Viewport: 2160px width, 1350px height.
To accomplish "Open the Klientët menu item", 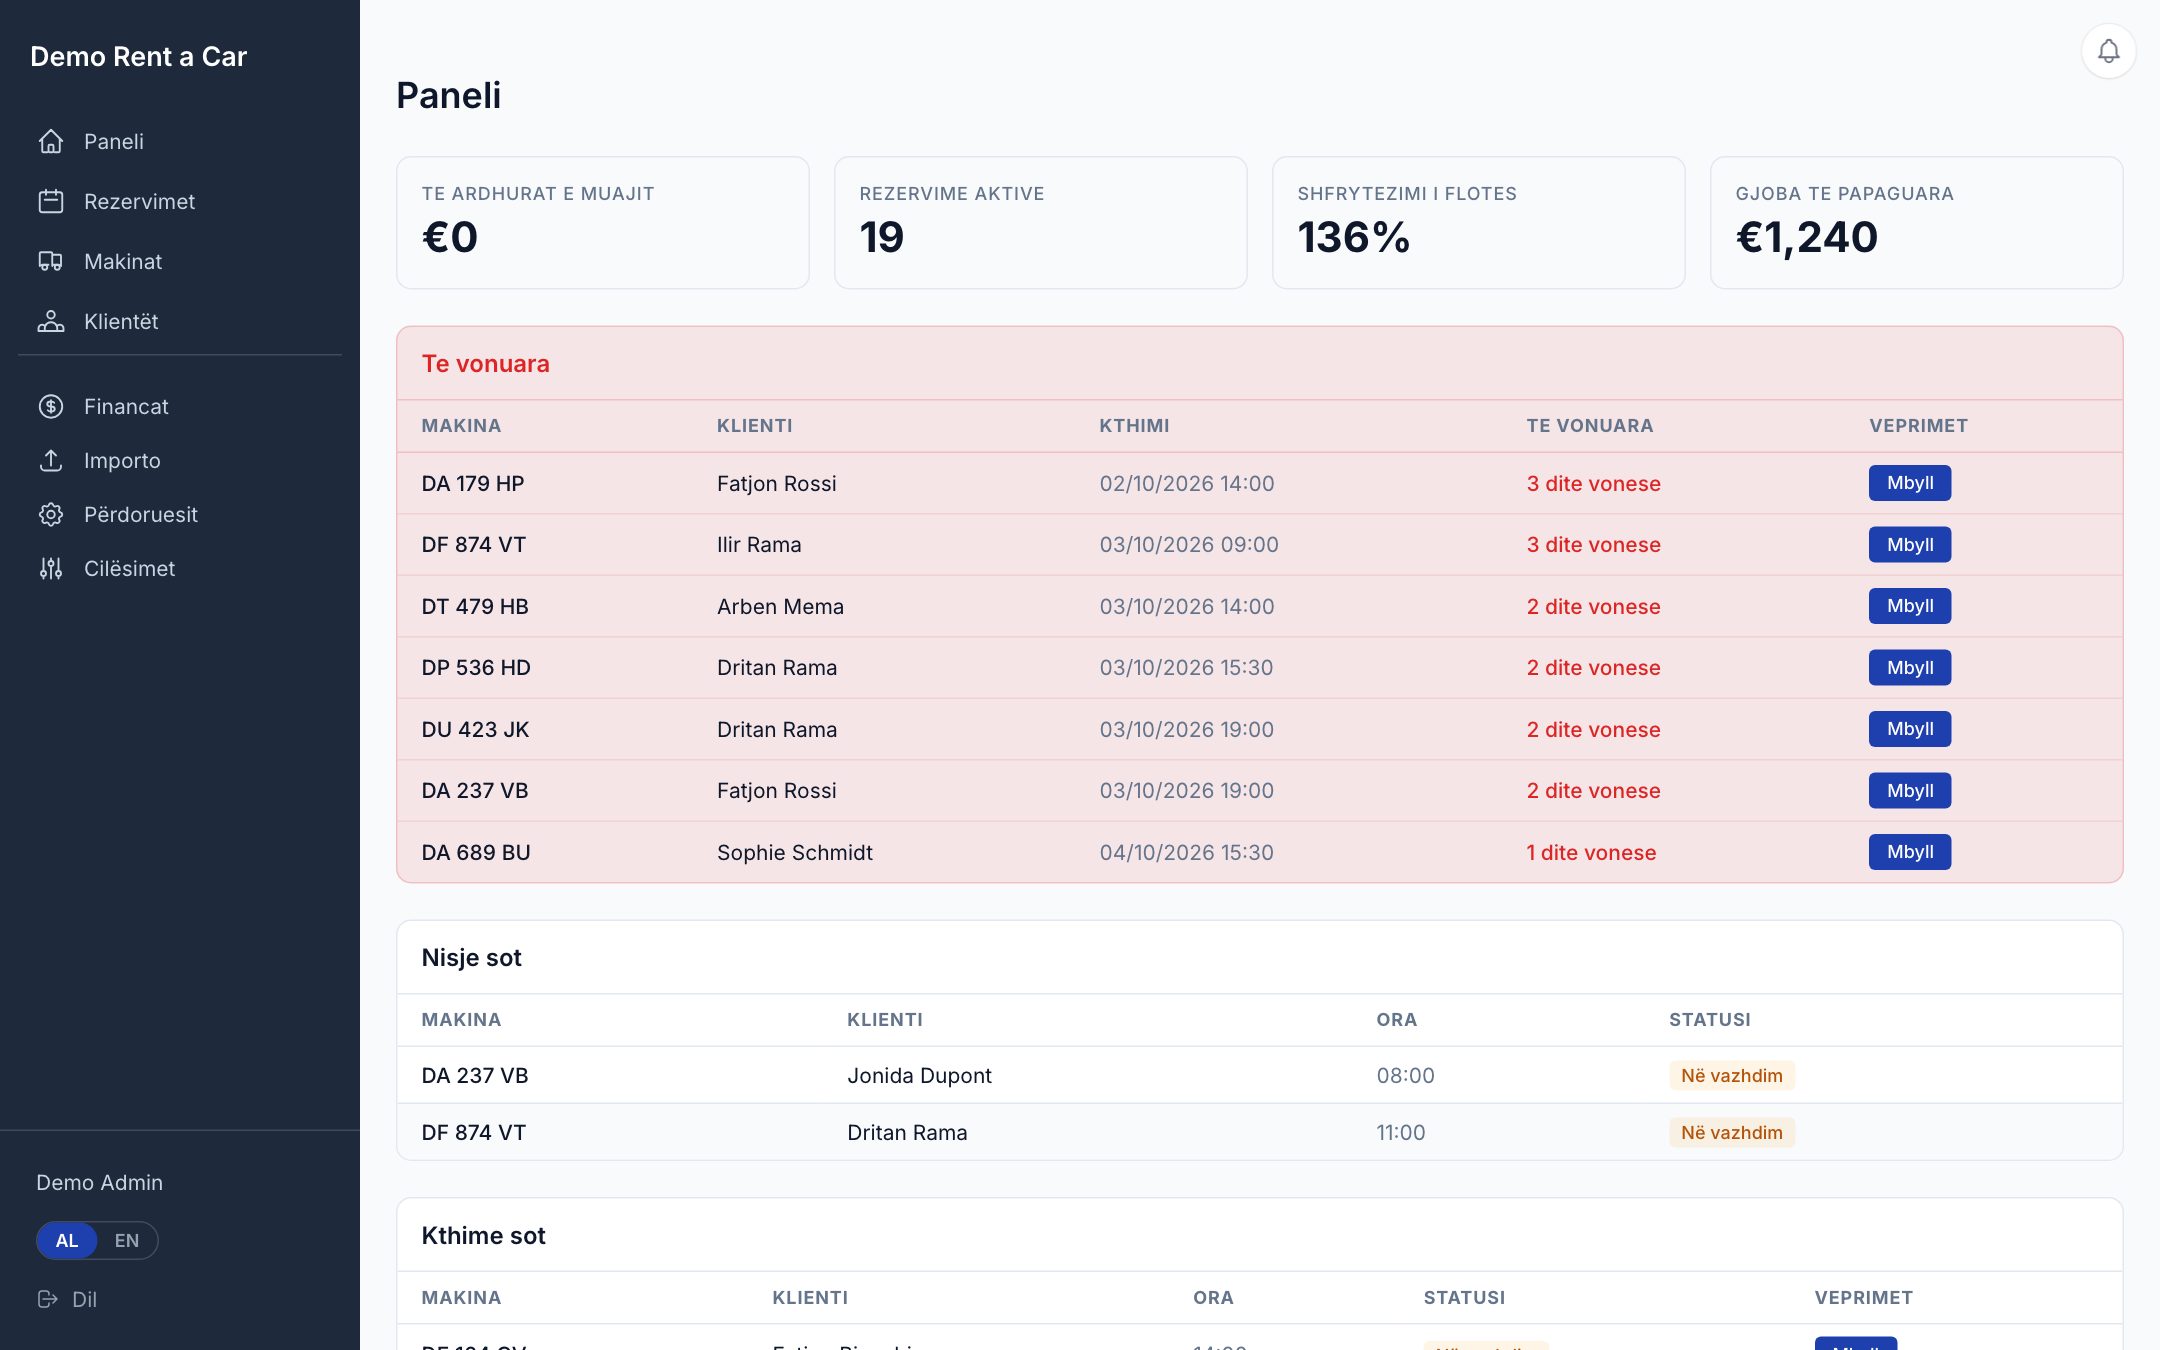I will (180, 321).
